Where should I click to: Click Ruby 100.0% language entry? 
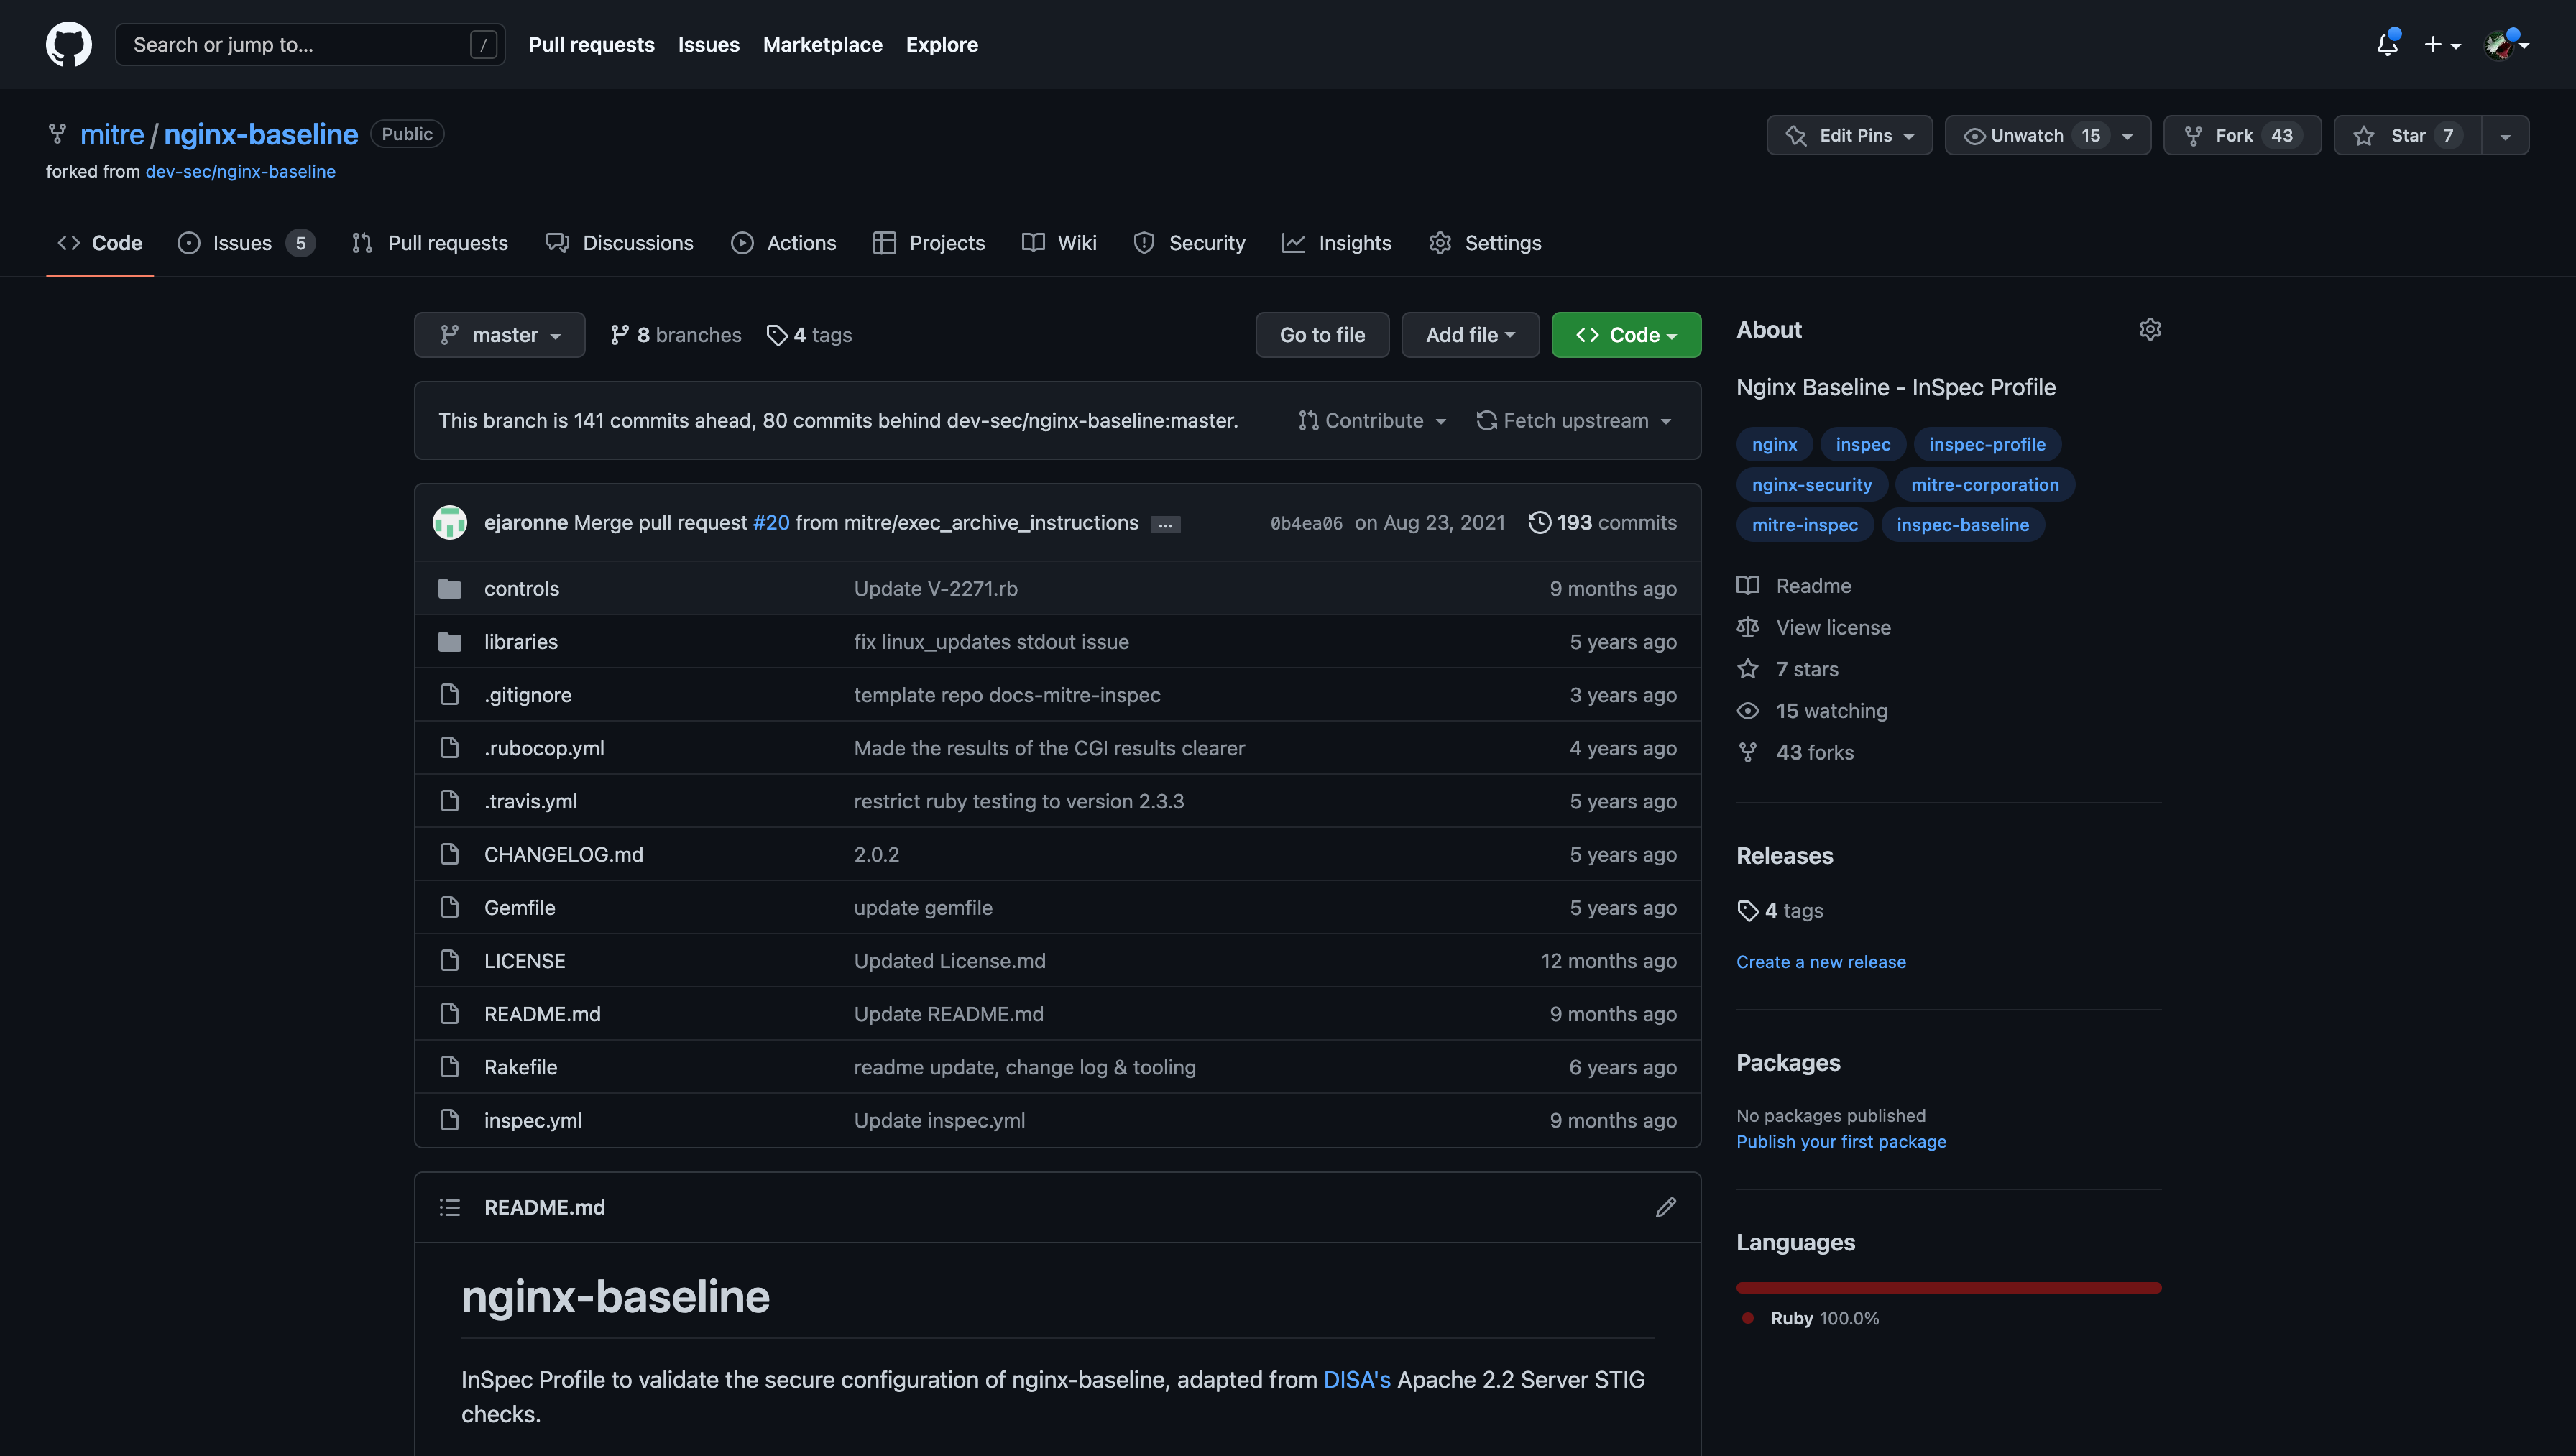click(1811, 1319)
